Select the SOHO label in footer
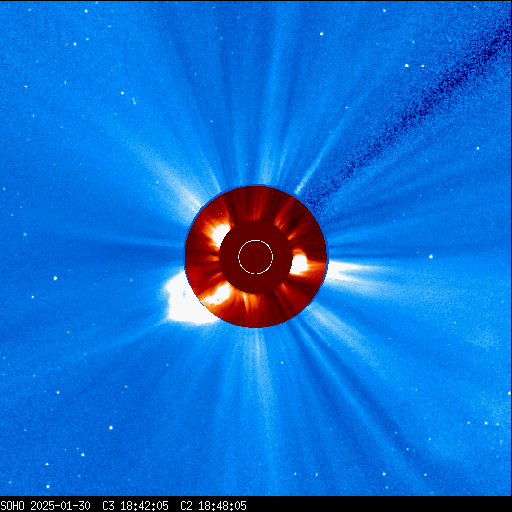512x512 pixels. pos(12,506)
